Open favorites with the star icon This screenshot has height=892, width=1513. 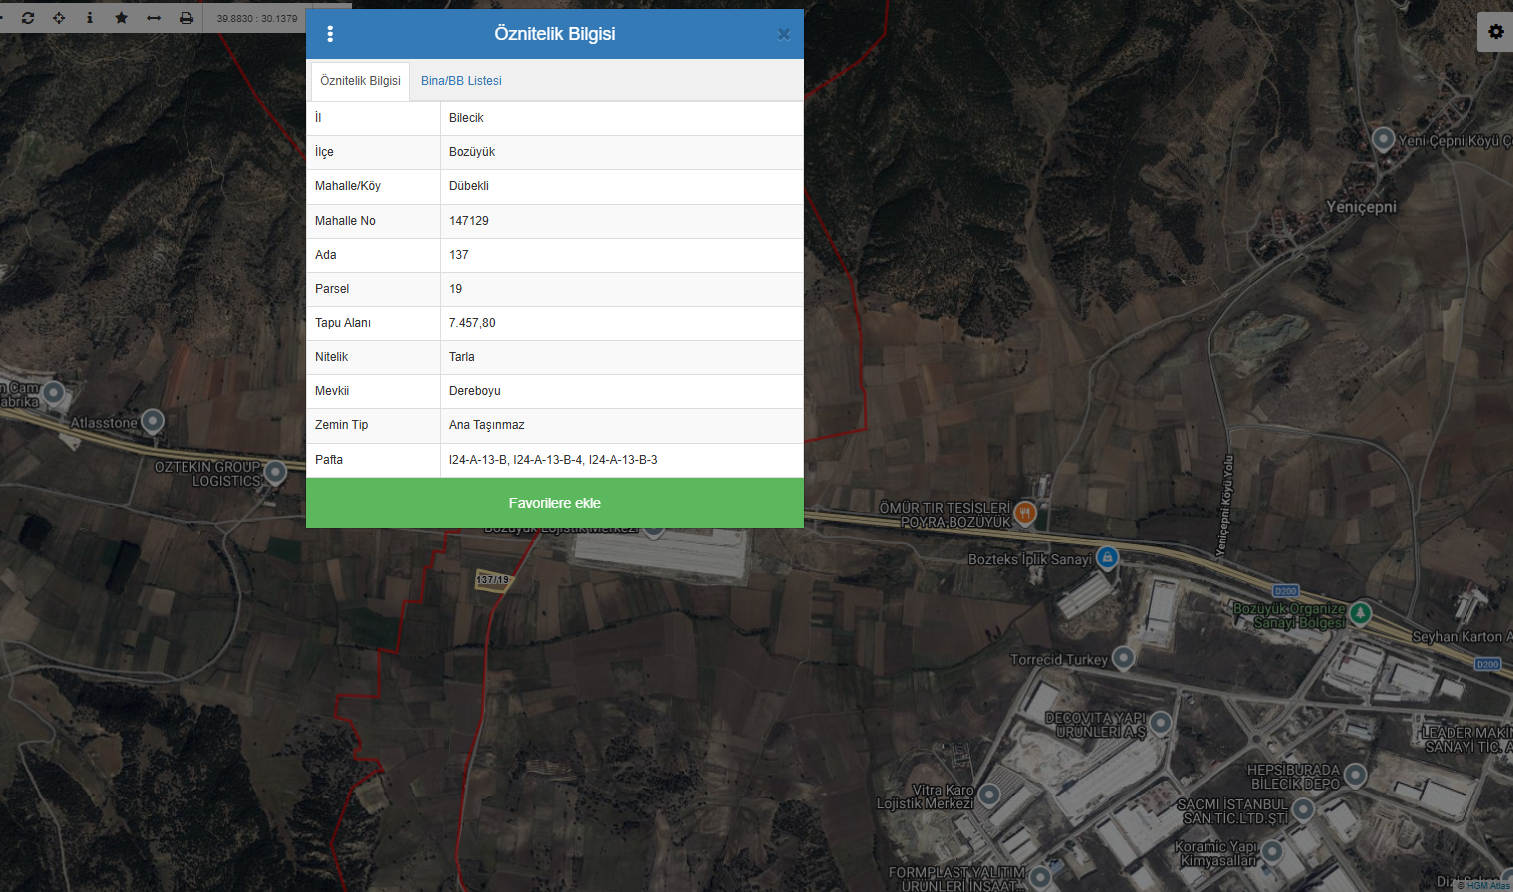pyautogui.click(x=122, y=18)
